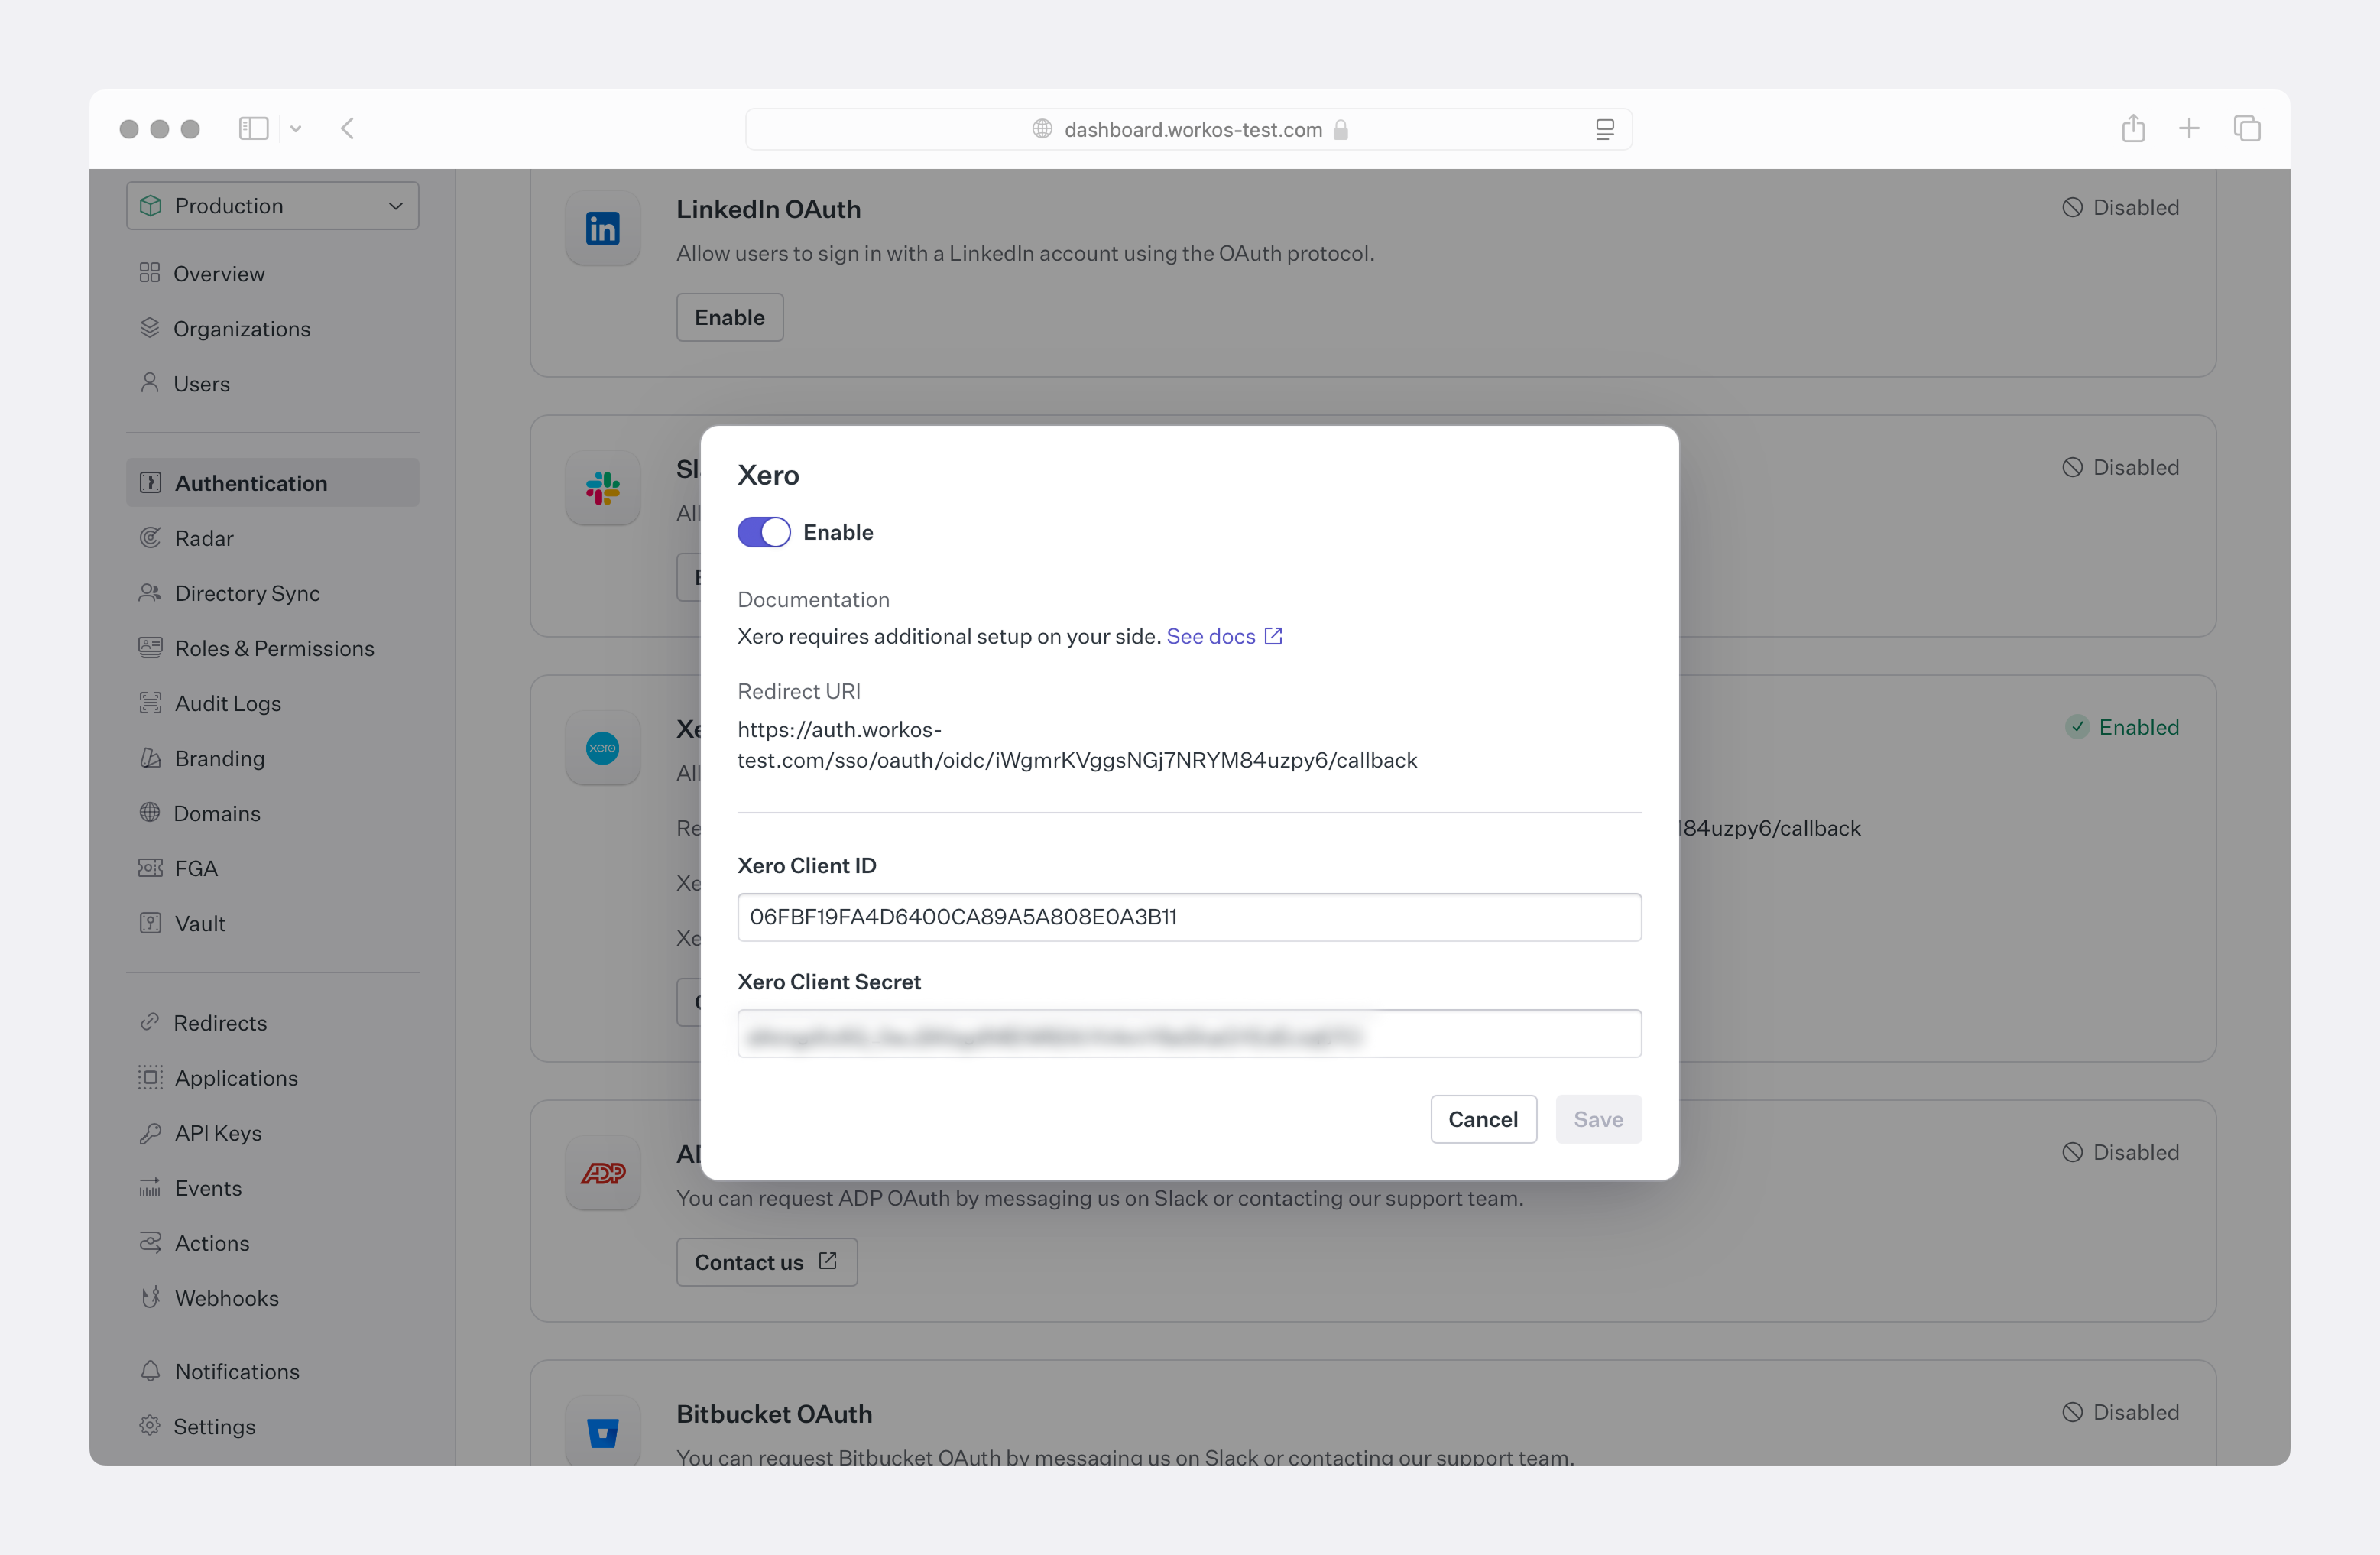Click the Xero provider icon
This screenshot has height=1555, width=2380.
(602, 747)
